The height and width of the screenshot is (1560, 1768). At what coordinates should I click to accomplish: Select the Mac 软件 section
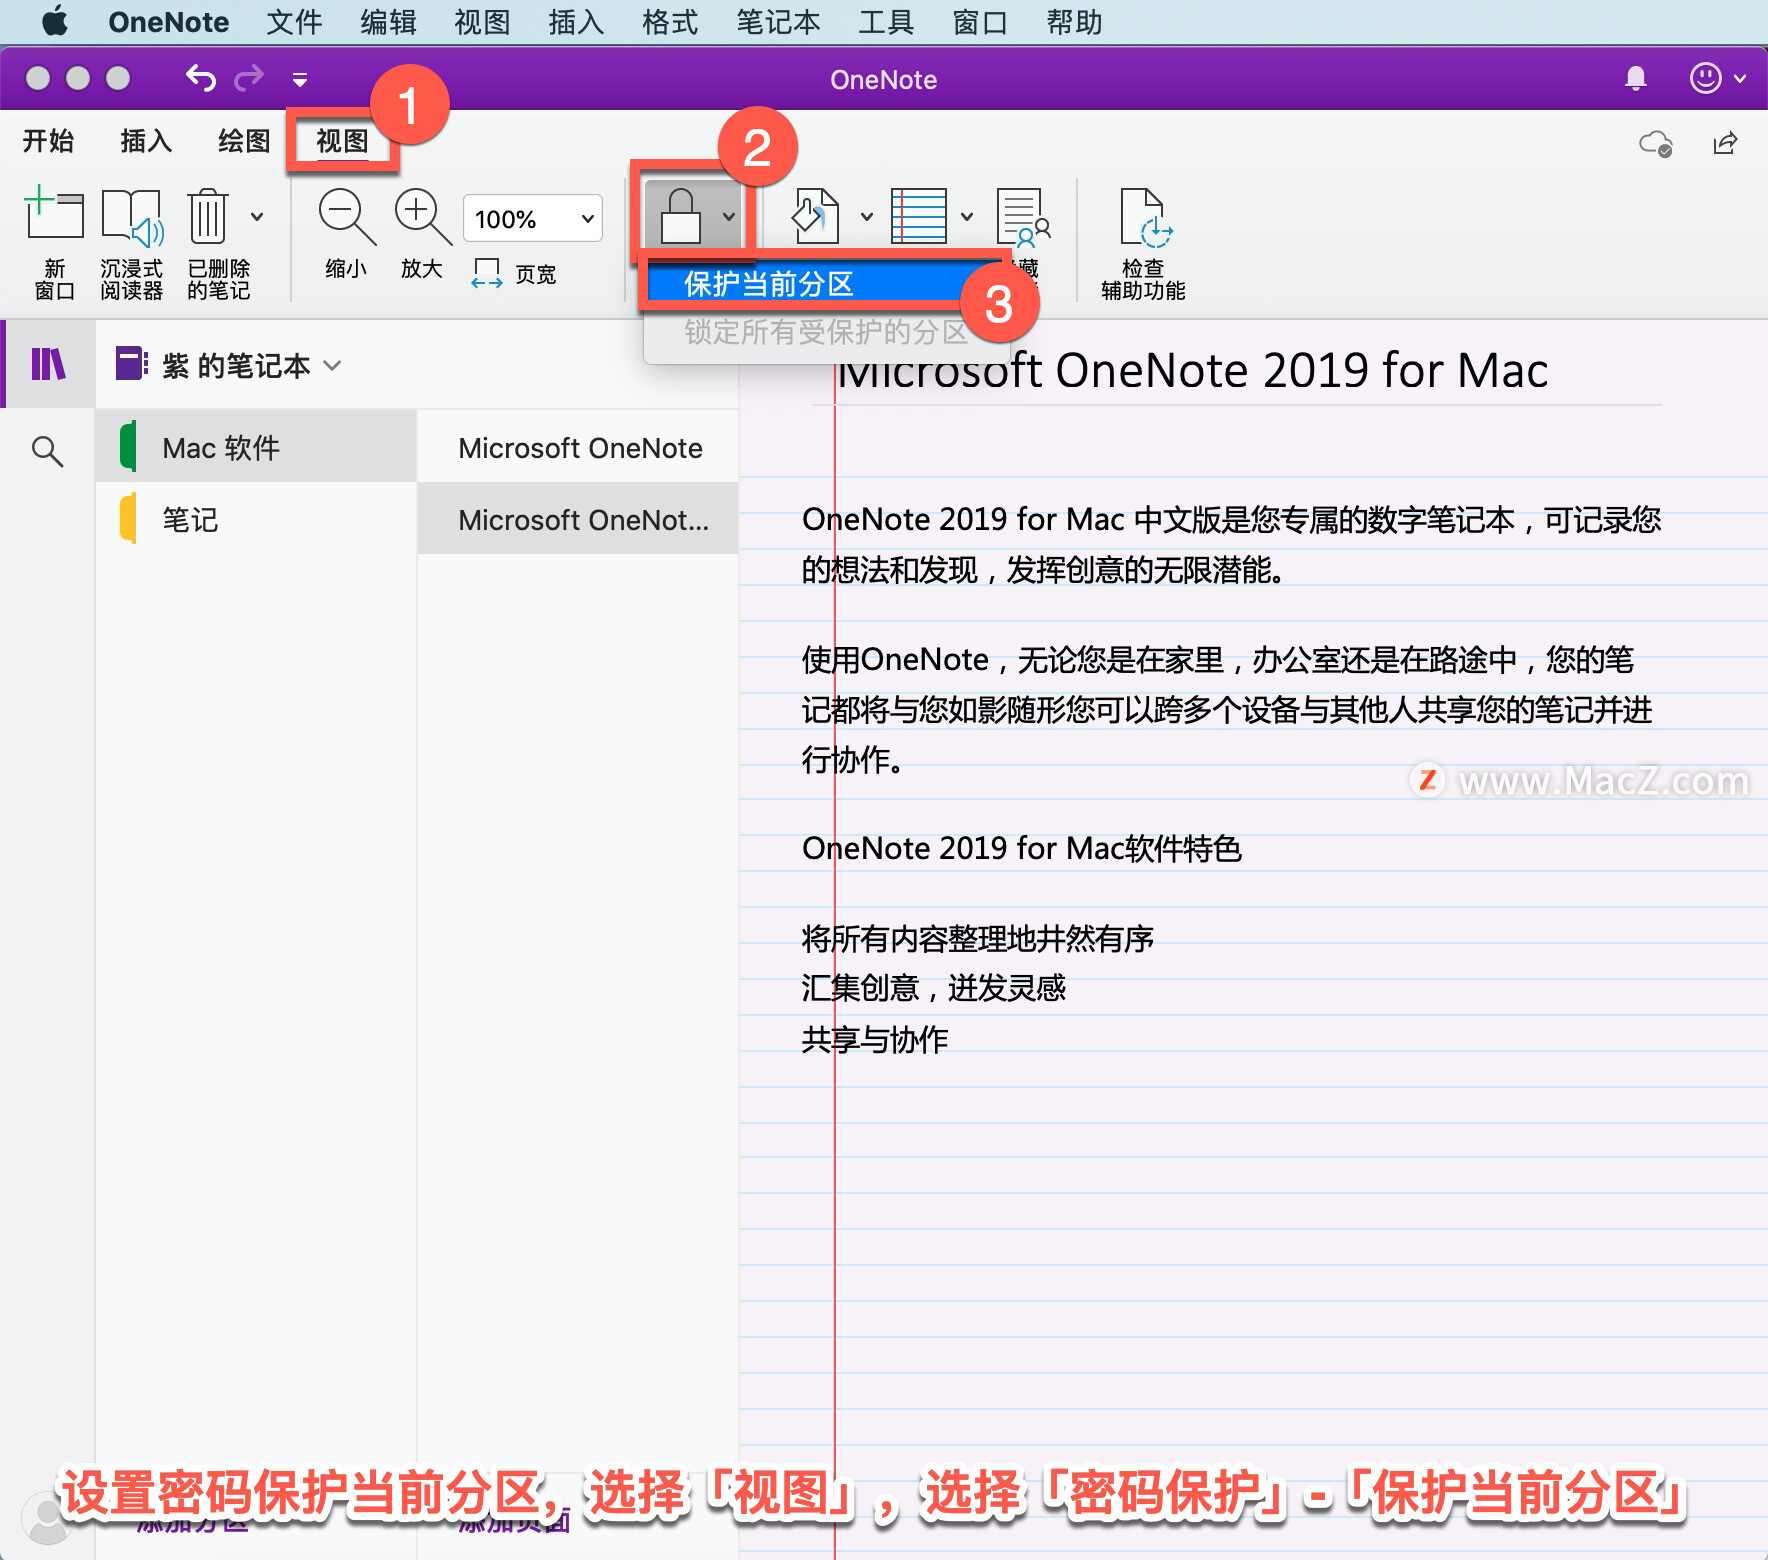click(256, 447)
